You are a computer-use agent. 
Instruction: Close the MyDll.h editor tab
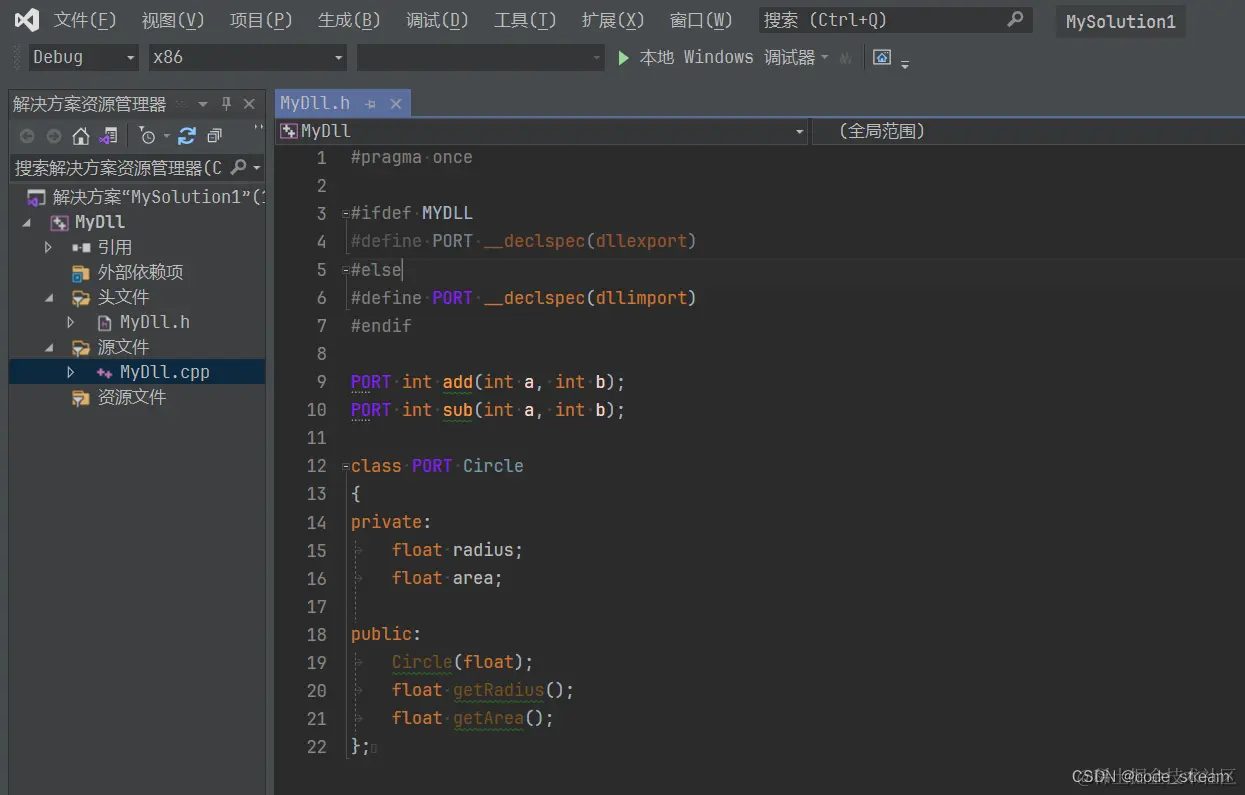(396, 104)
